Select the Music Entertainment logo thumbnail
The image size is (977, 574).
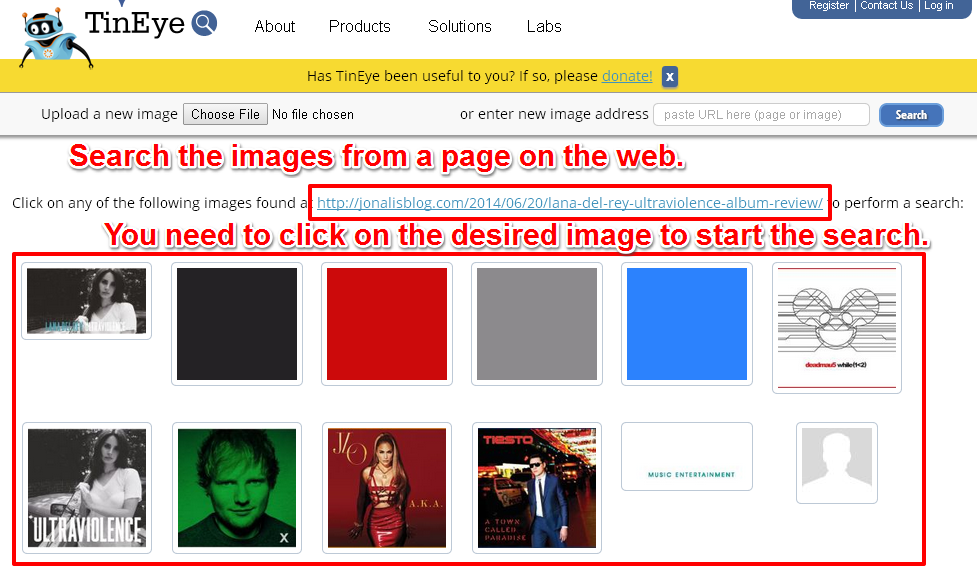point(687,457)
